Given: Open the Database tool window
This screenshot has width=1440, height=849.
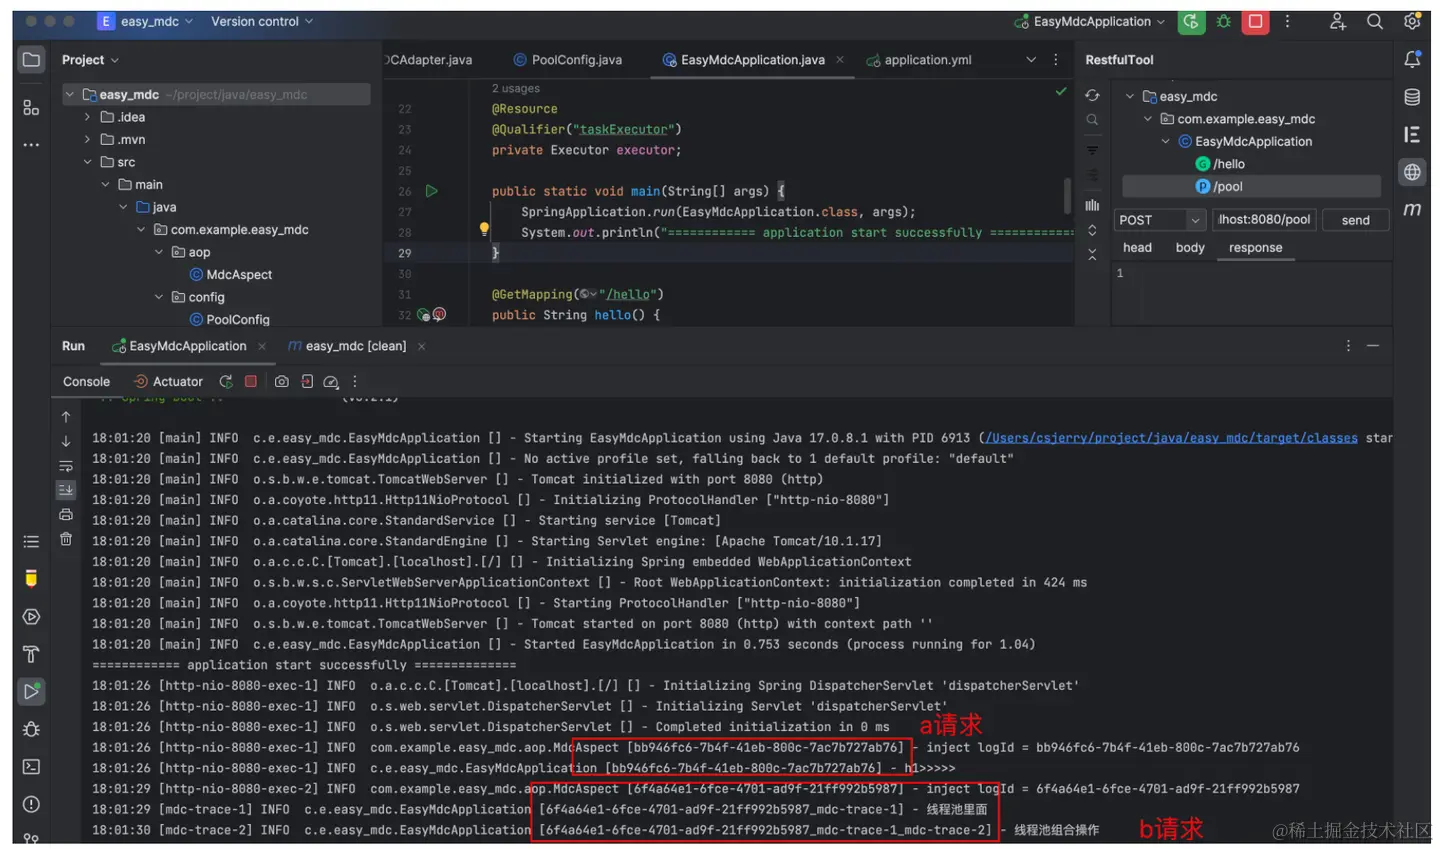Looking at the screenshot, I should tap(1412, 97).
